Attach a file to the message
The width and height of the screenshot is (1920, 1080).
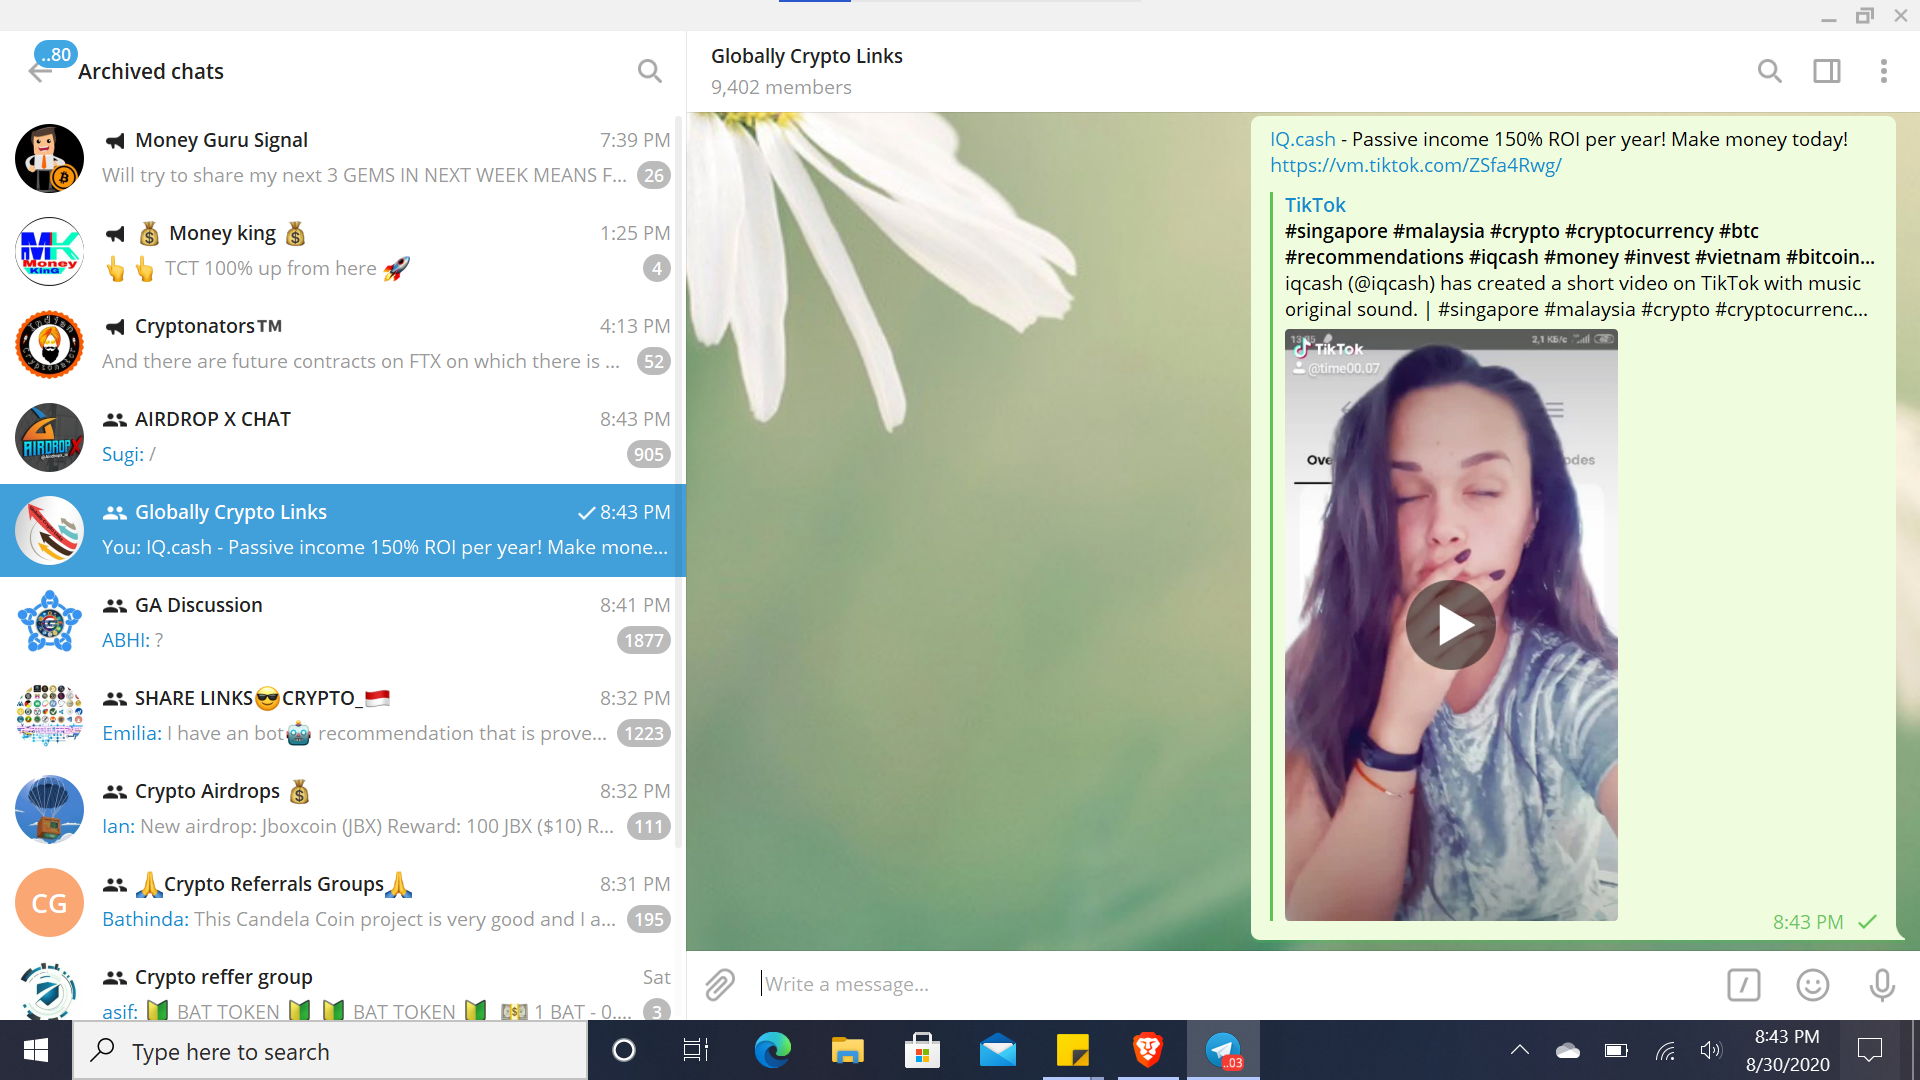click(x=720, y=985)
